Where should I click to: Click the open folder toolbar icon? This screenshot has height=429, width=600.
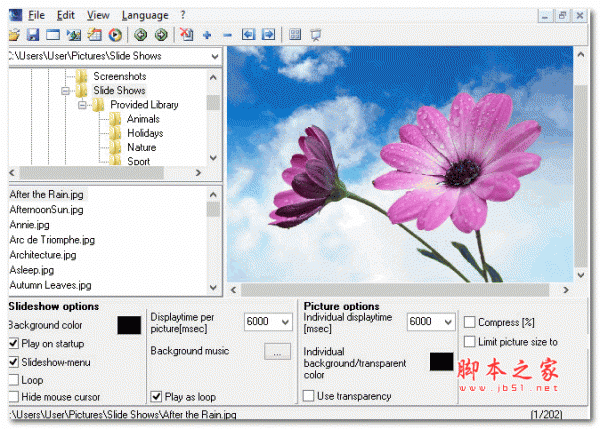[14, 35]
